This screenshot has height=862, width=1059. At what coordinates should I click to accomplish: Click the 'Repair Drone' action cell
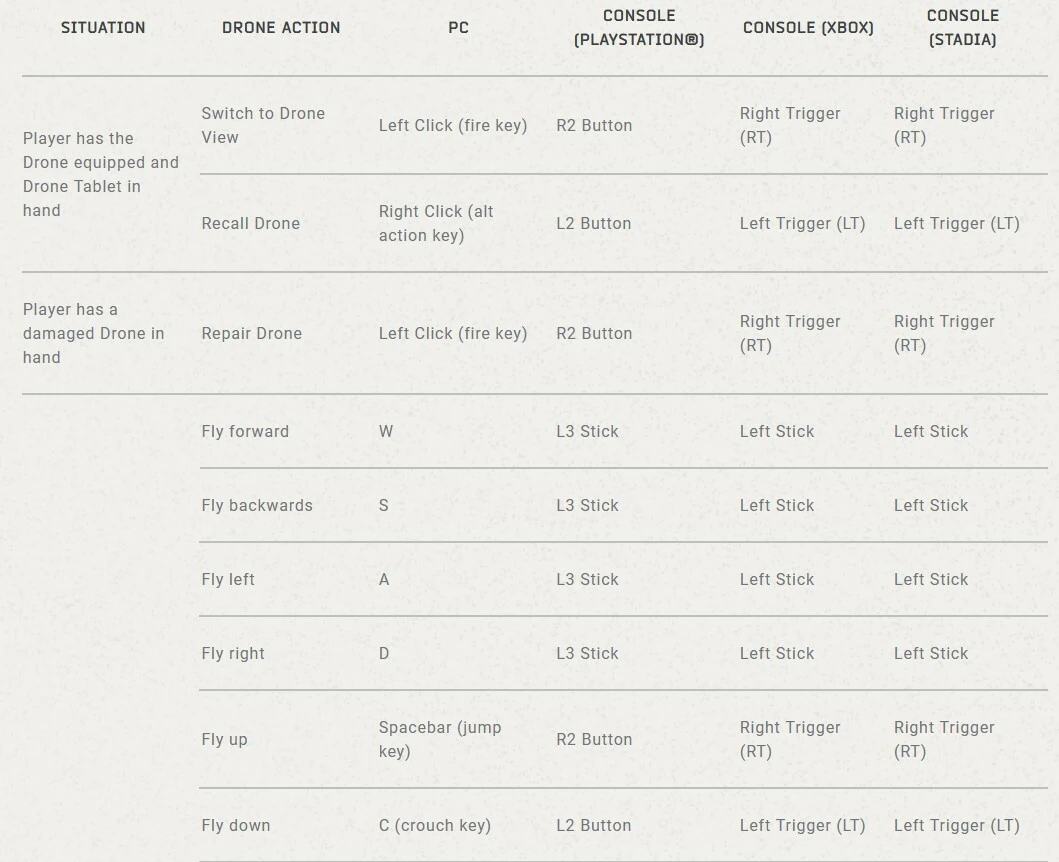pyautogui.click(x=252, y=333)
